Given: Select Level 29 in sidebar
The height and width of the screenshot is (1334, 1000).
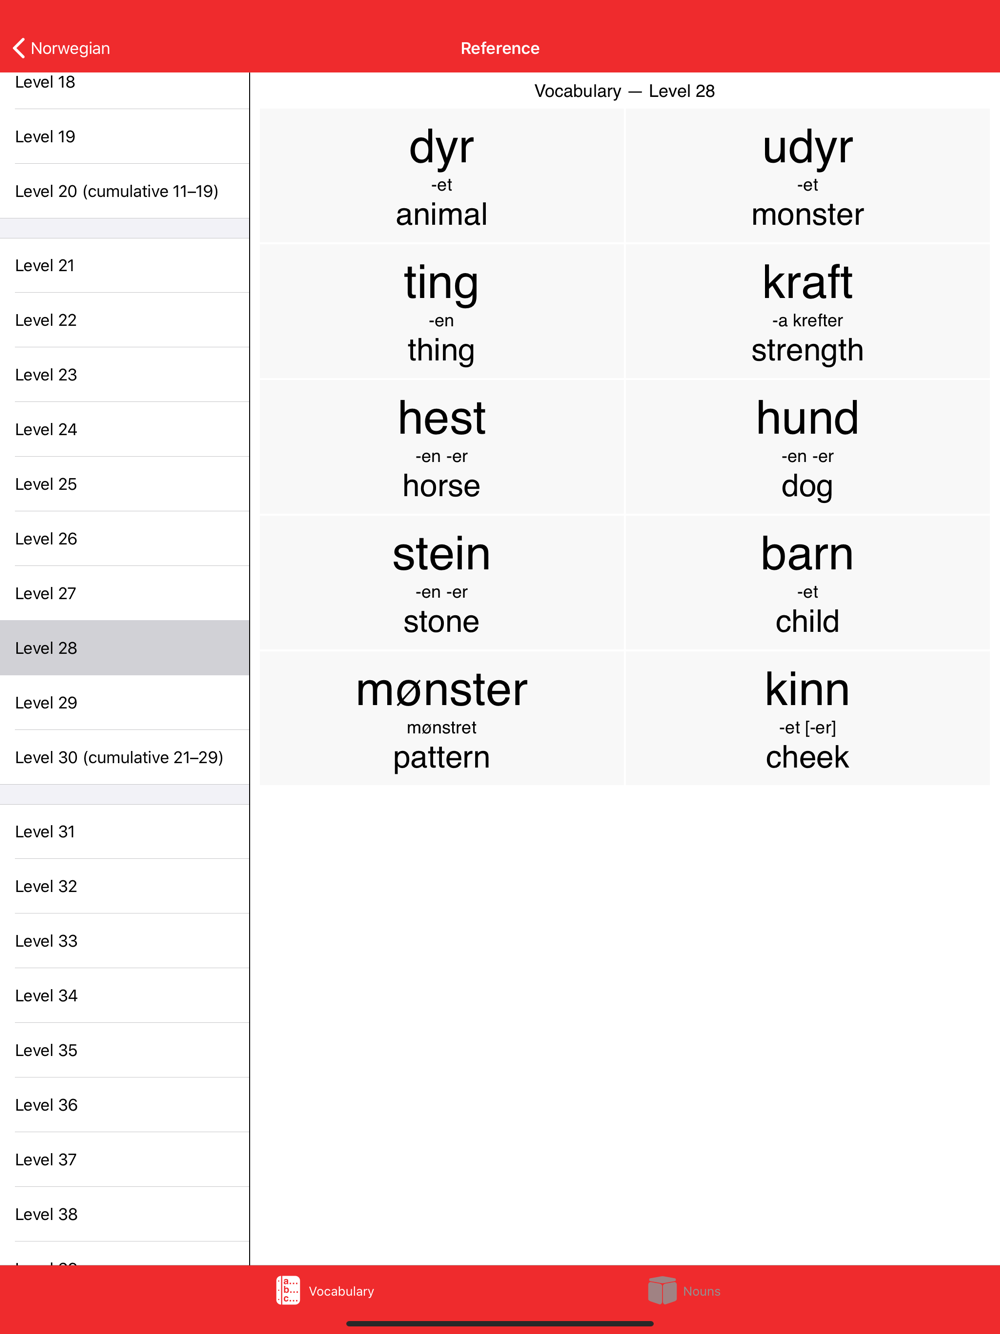Looking at the screenshot, I should [125, 702].
